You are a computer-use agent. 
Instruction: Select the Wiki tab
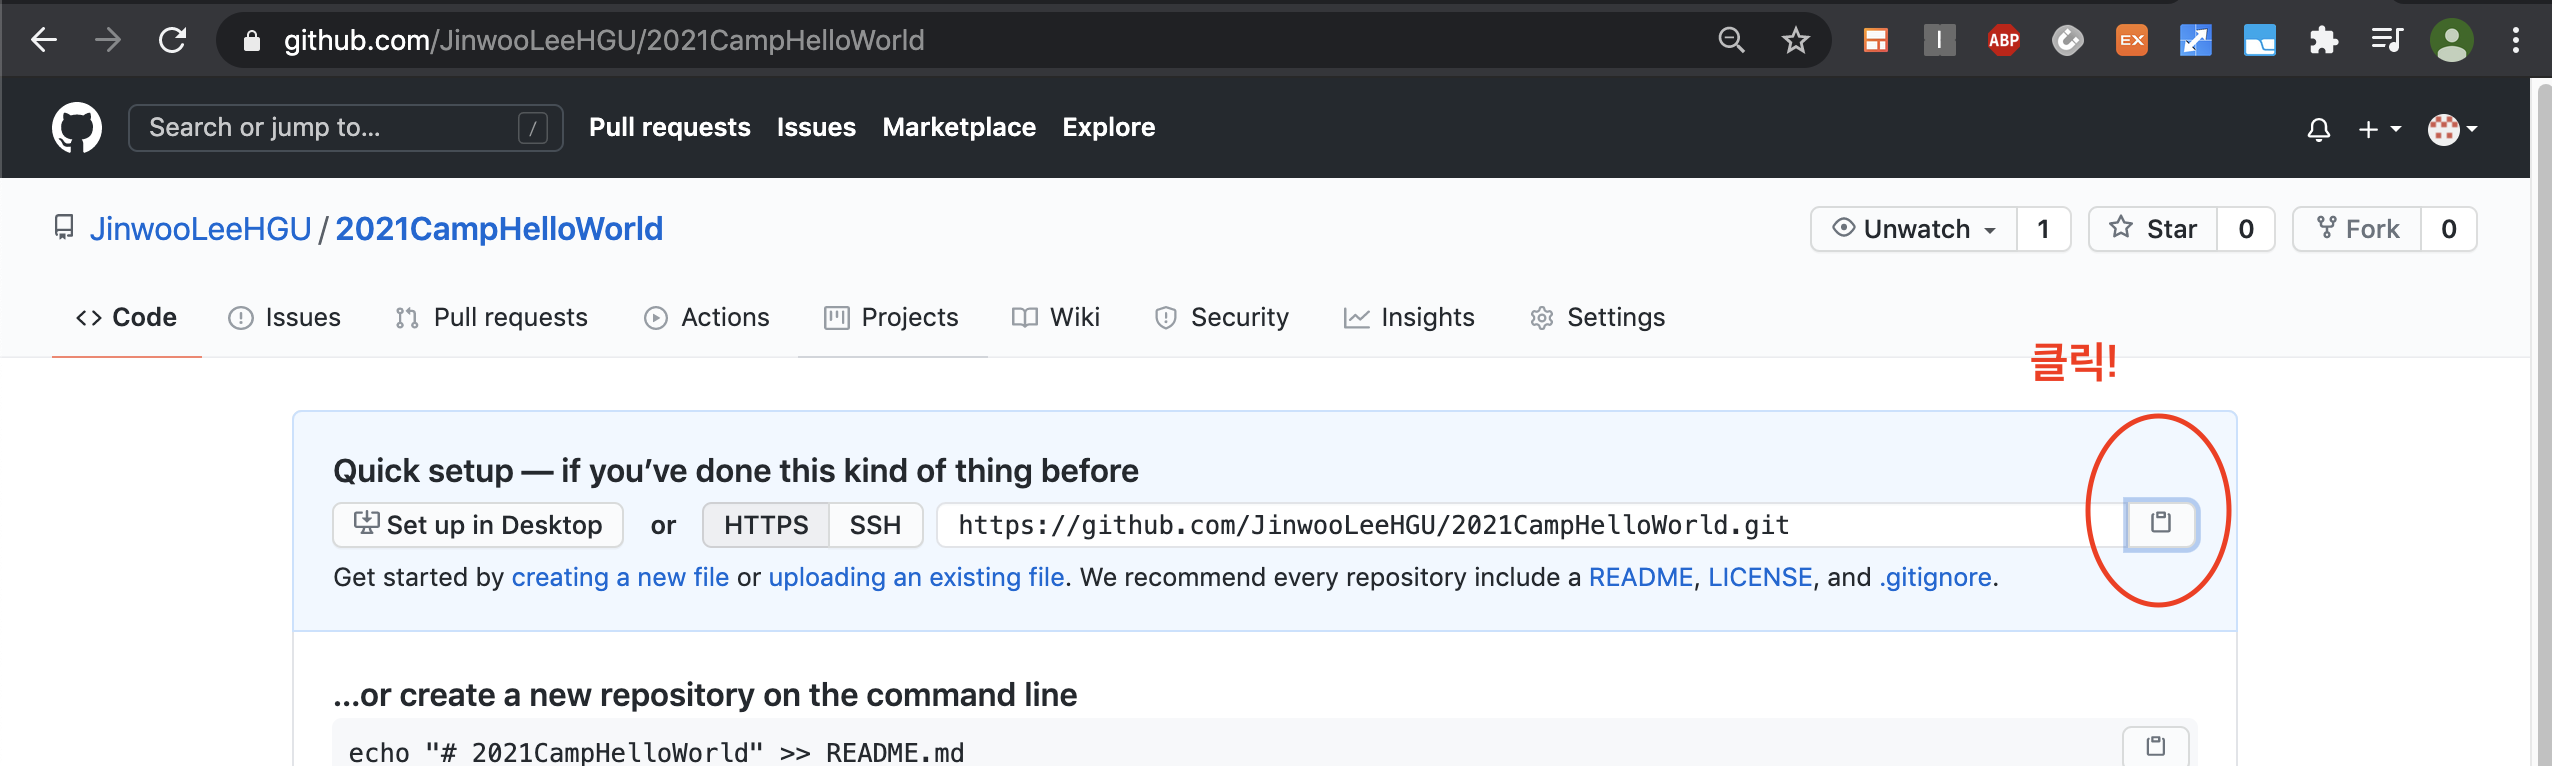(1056, 317)
